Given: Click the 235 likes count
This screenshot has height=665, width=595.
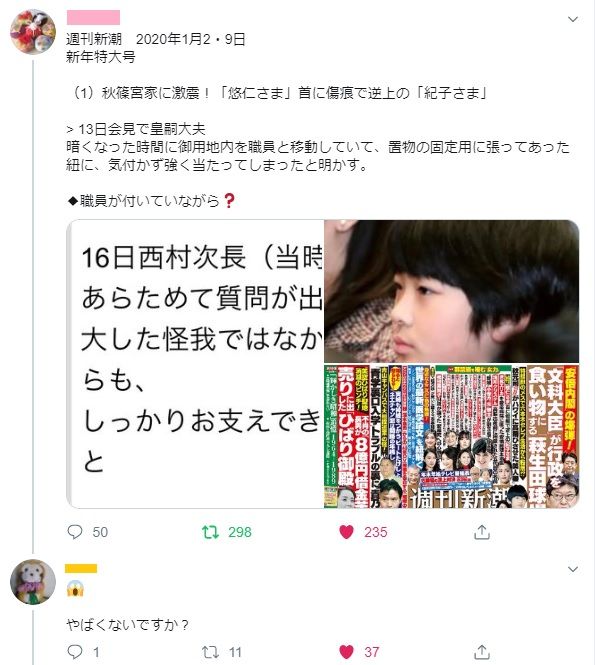Looking at the screenshot, I should tap(376, 532).
